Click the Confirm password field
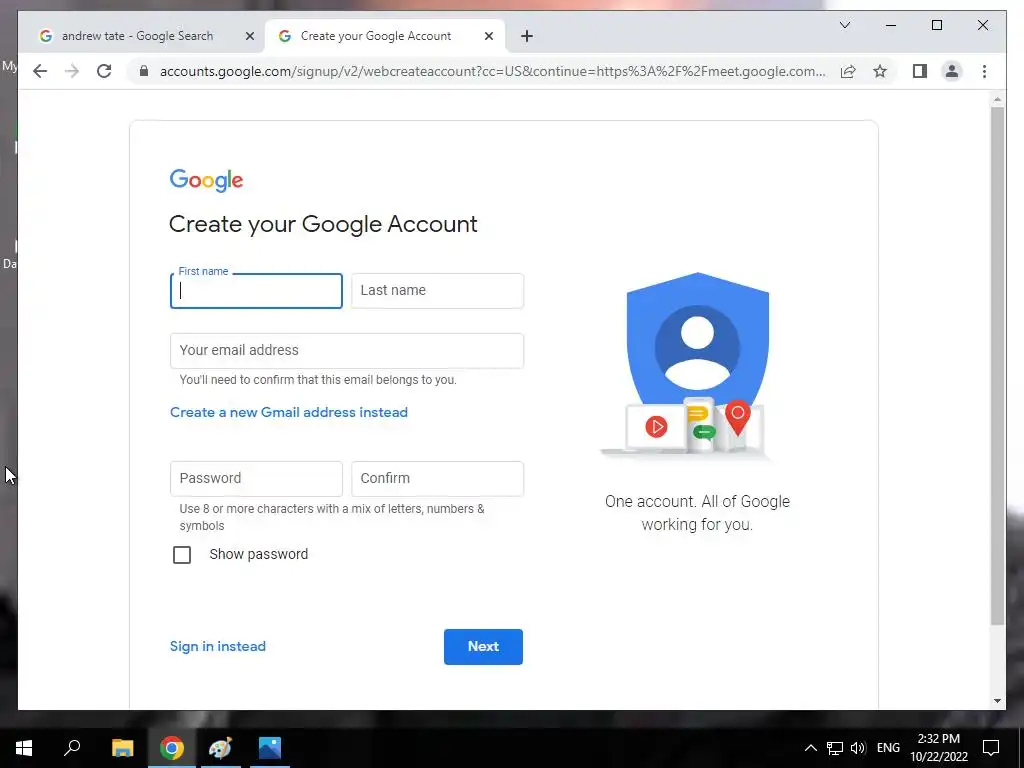The image size is (1024, 768). click(x=437, y=479)
